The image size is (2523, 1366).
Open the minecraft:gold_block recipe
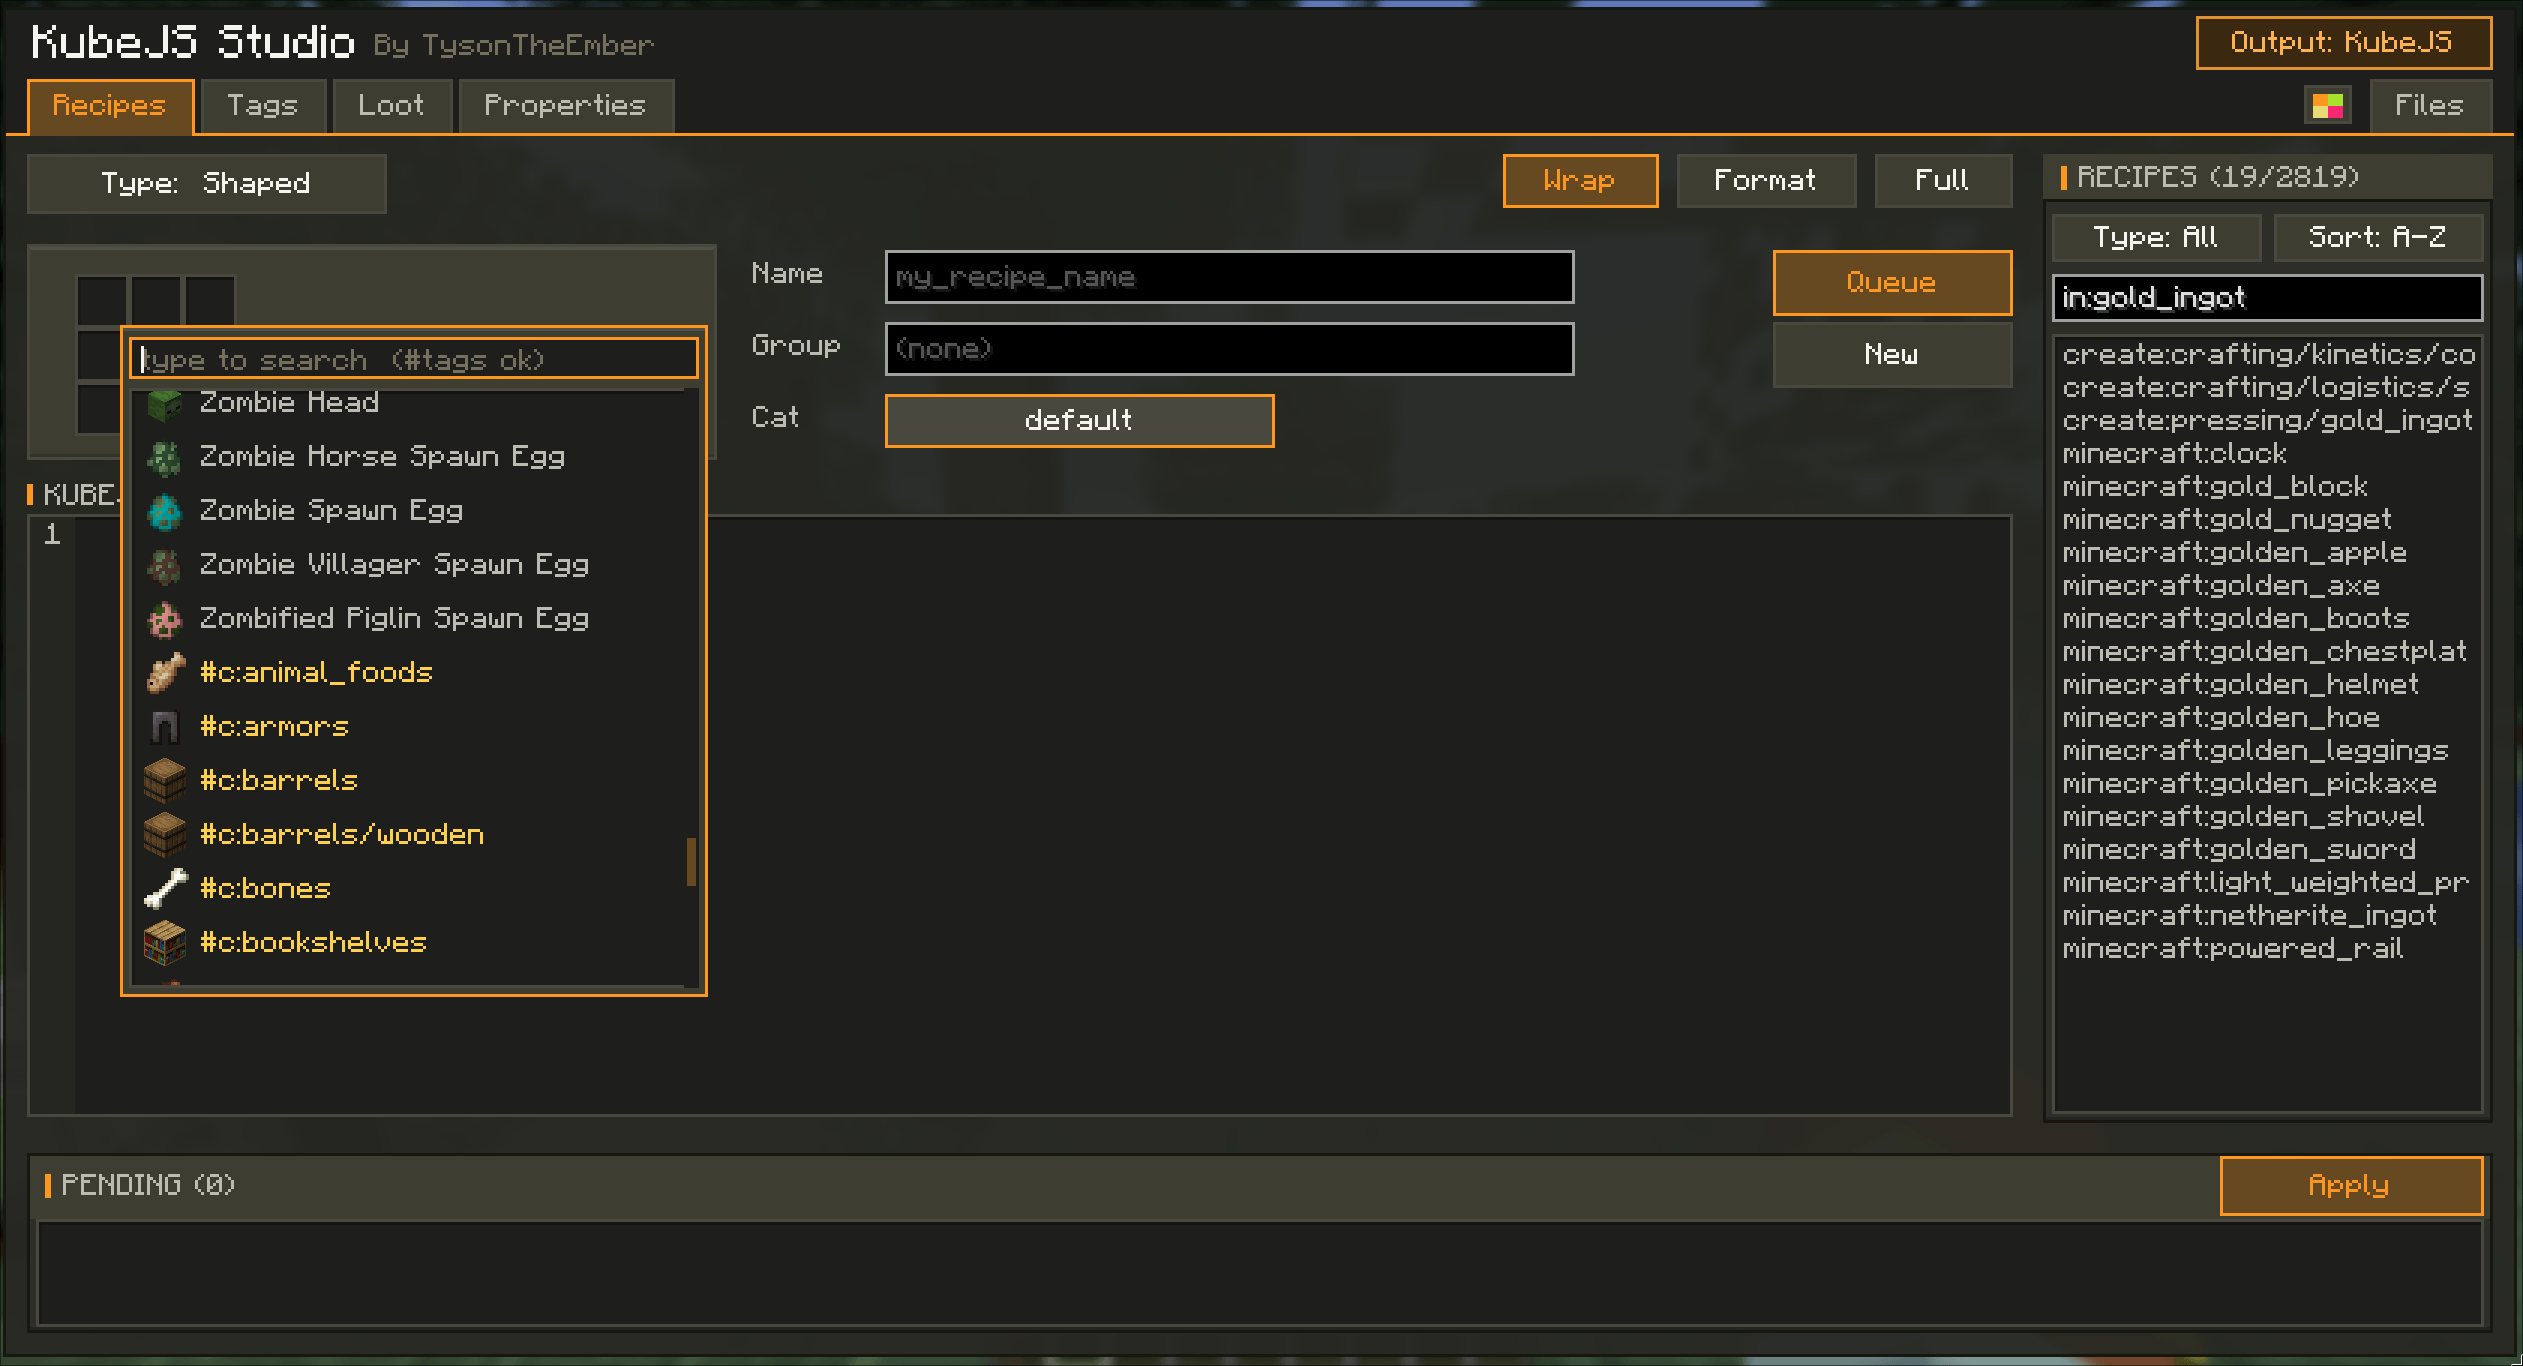coord(2267,487)
